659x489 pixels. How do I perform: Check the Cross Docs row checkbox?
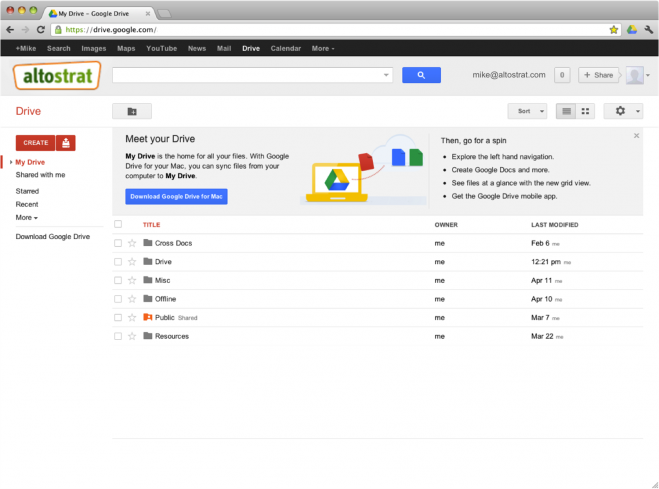pyautogui.click(x=118, y=243)
